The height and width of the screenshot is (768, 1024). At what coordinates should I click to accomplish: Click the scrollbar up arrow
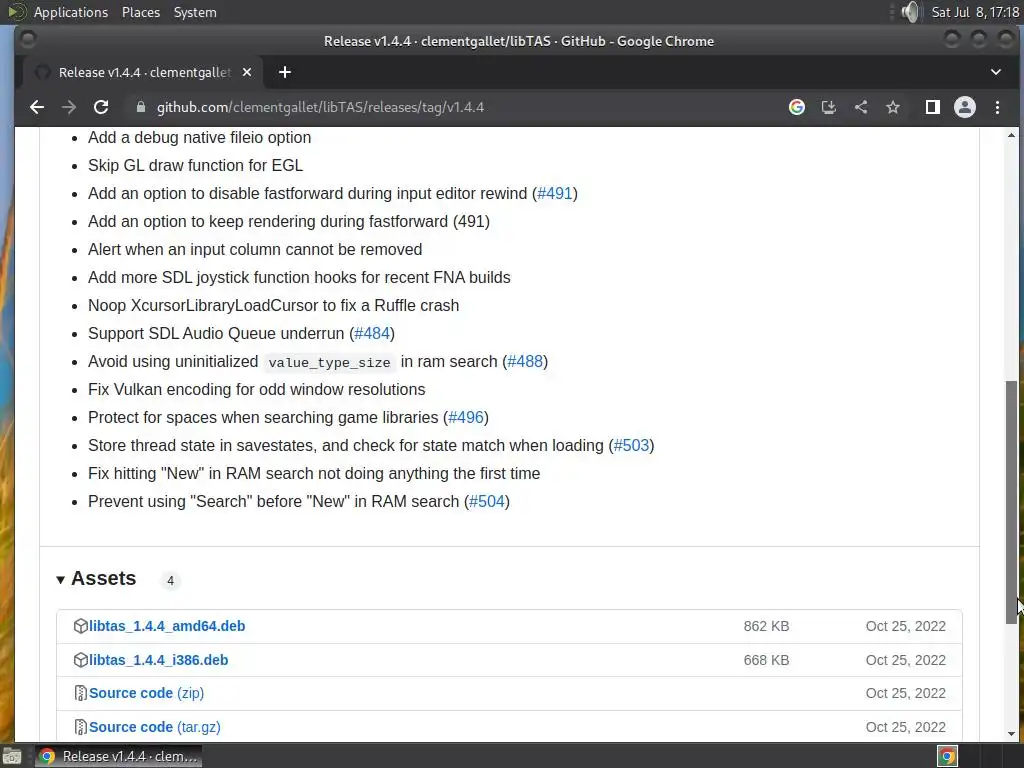(1011, 135)
